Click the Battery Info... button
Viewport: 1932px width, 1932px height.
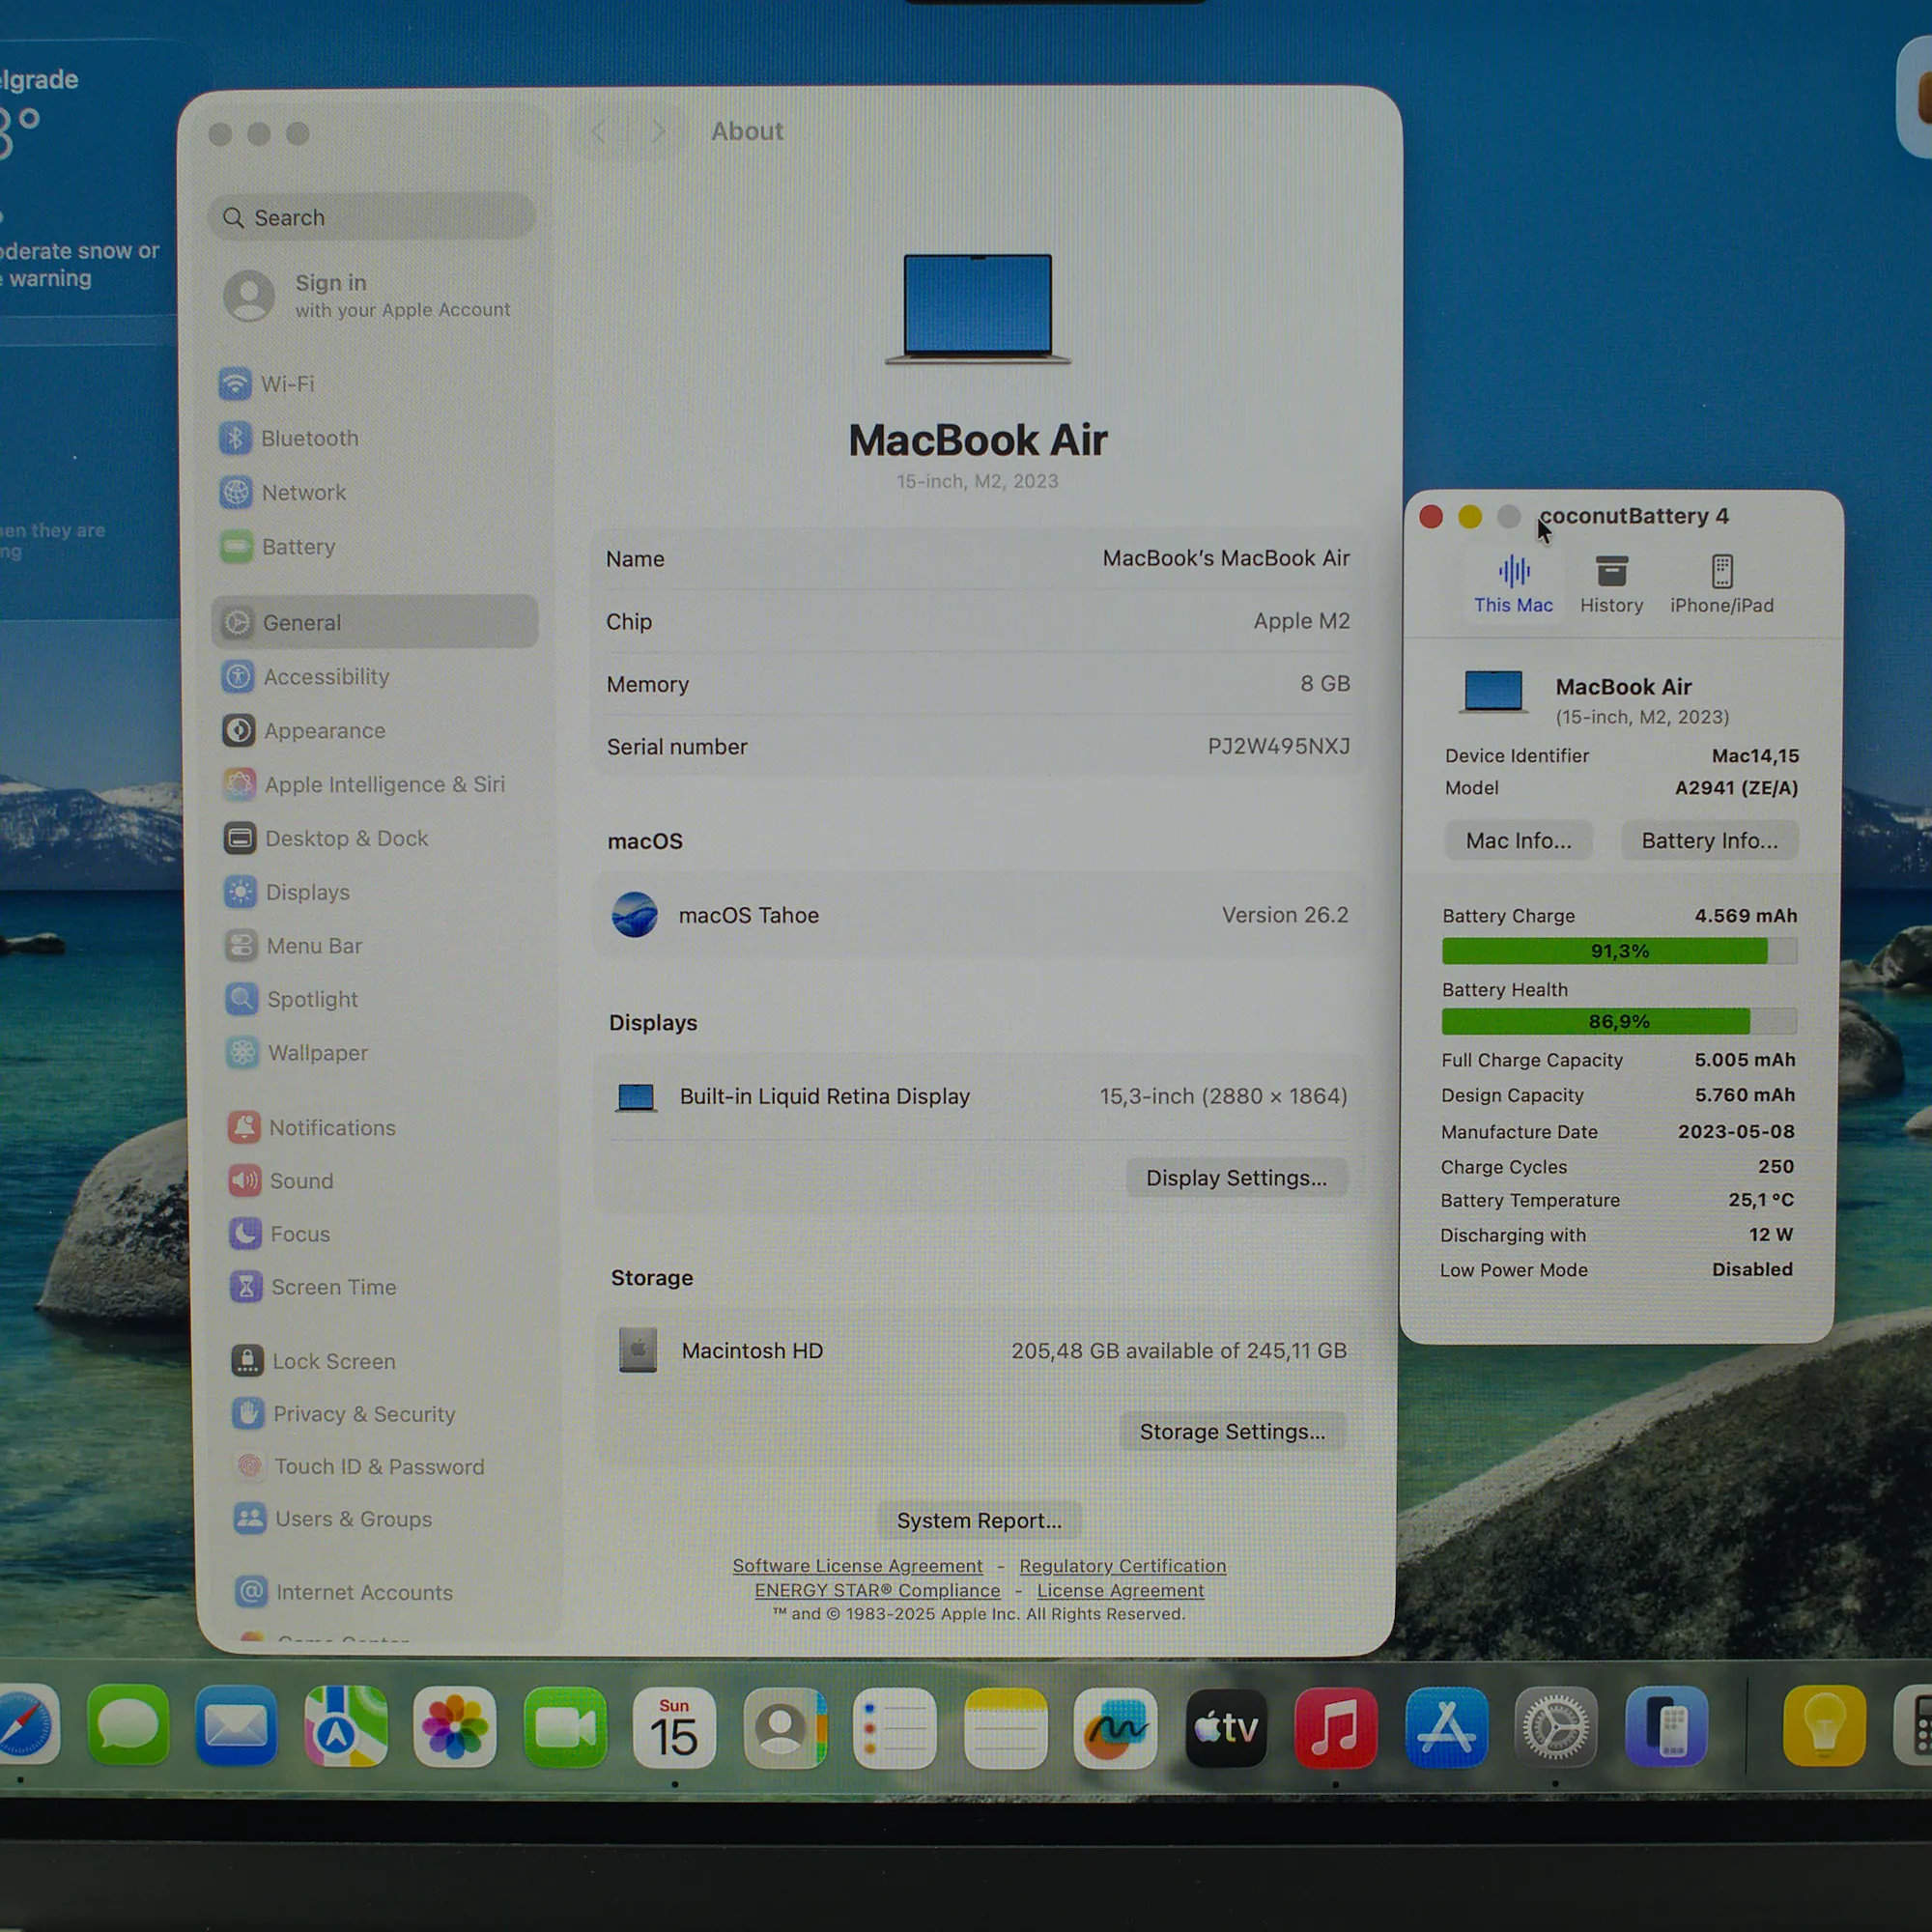click(x=1709, y=841)
